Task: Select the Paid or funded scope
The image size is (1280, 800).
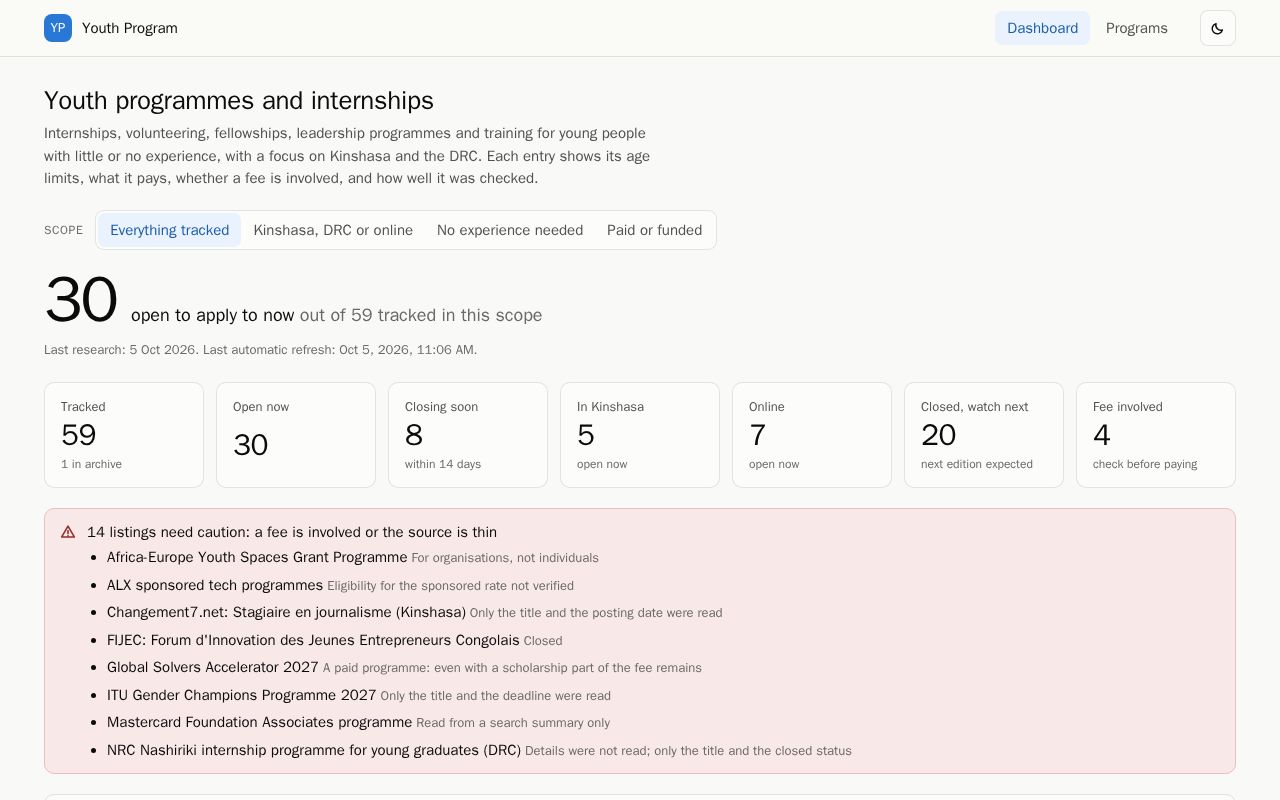Action: point(654,230)
